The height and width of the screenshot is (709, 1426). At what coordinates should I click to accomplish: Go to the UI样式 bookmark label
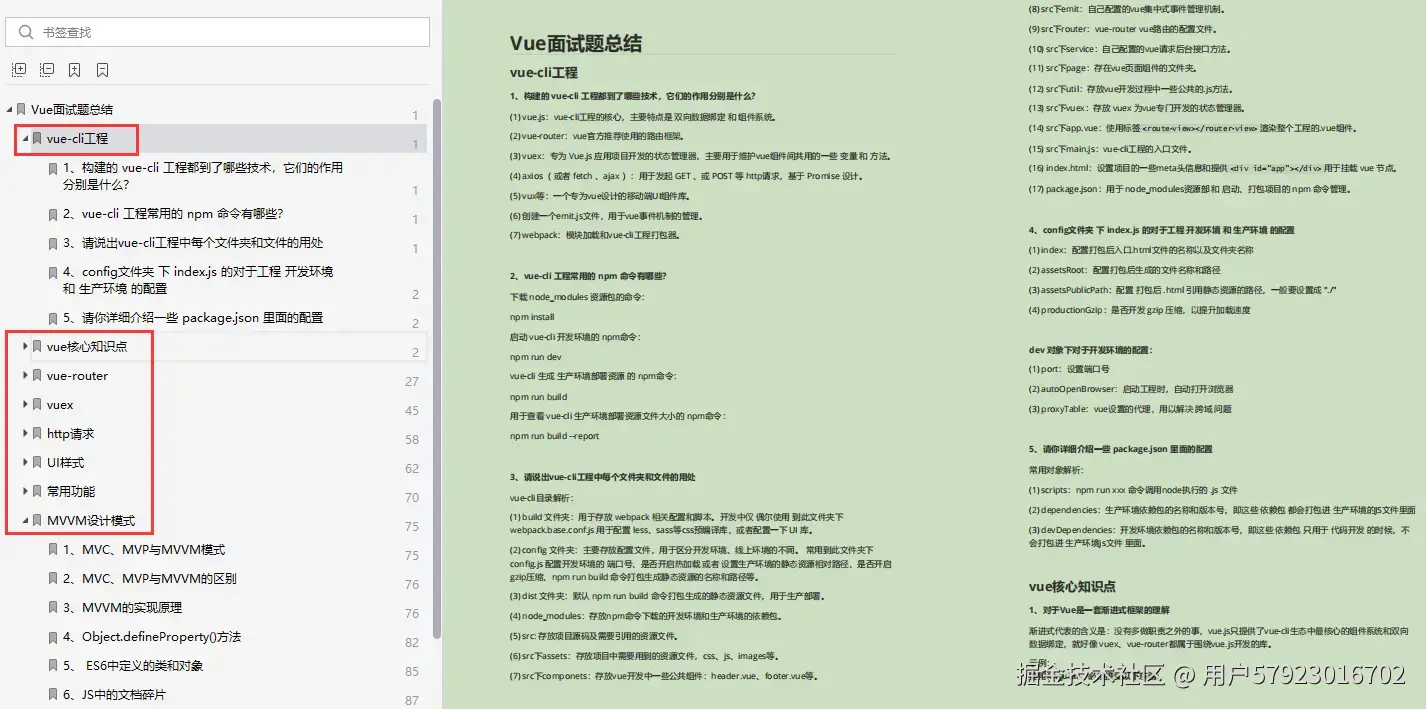65,462
